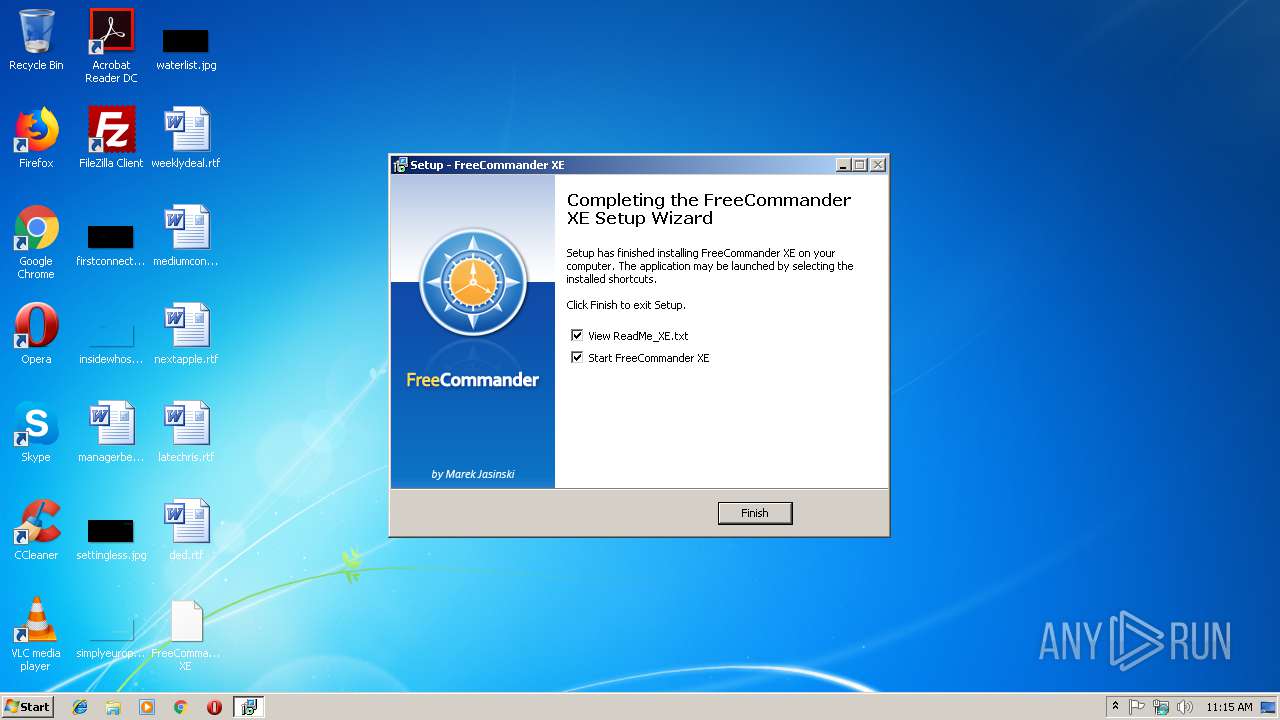Open Windows Explorer from taskbar

(x=113, y=707)
